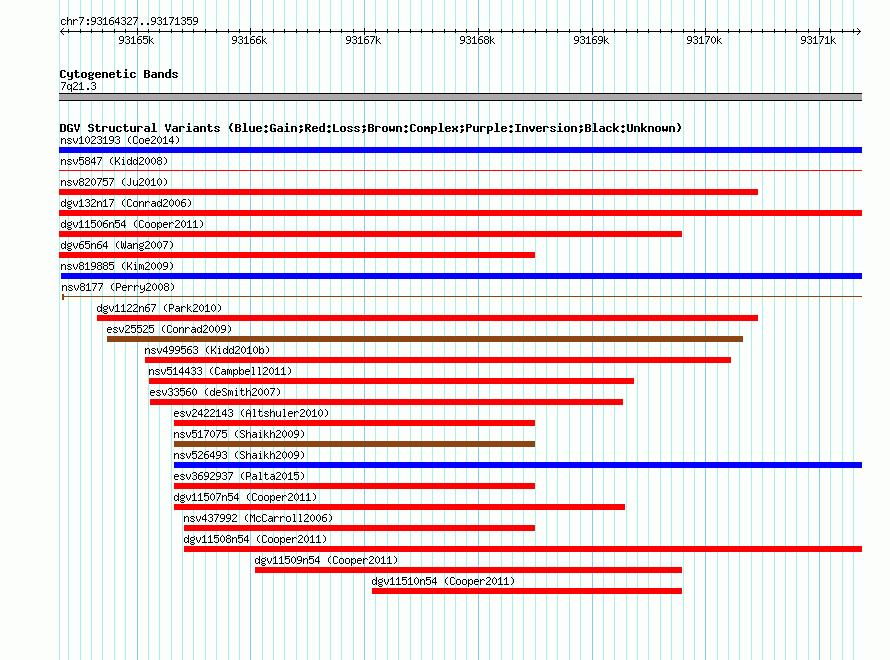Open the esv25525 (Conrad2009) label

(169, 329)
